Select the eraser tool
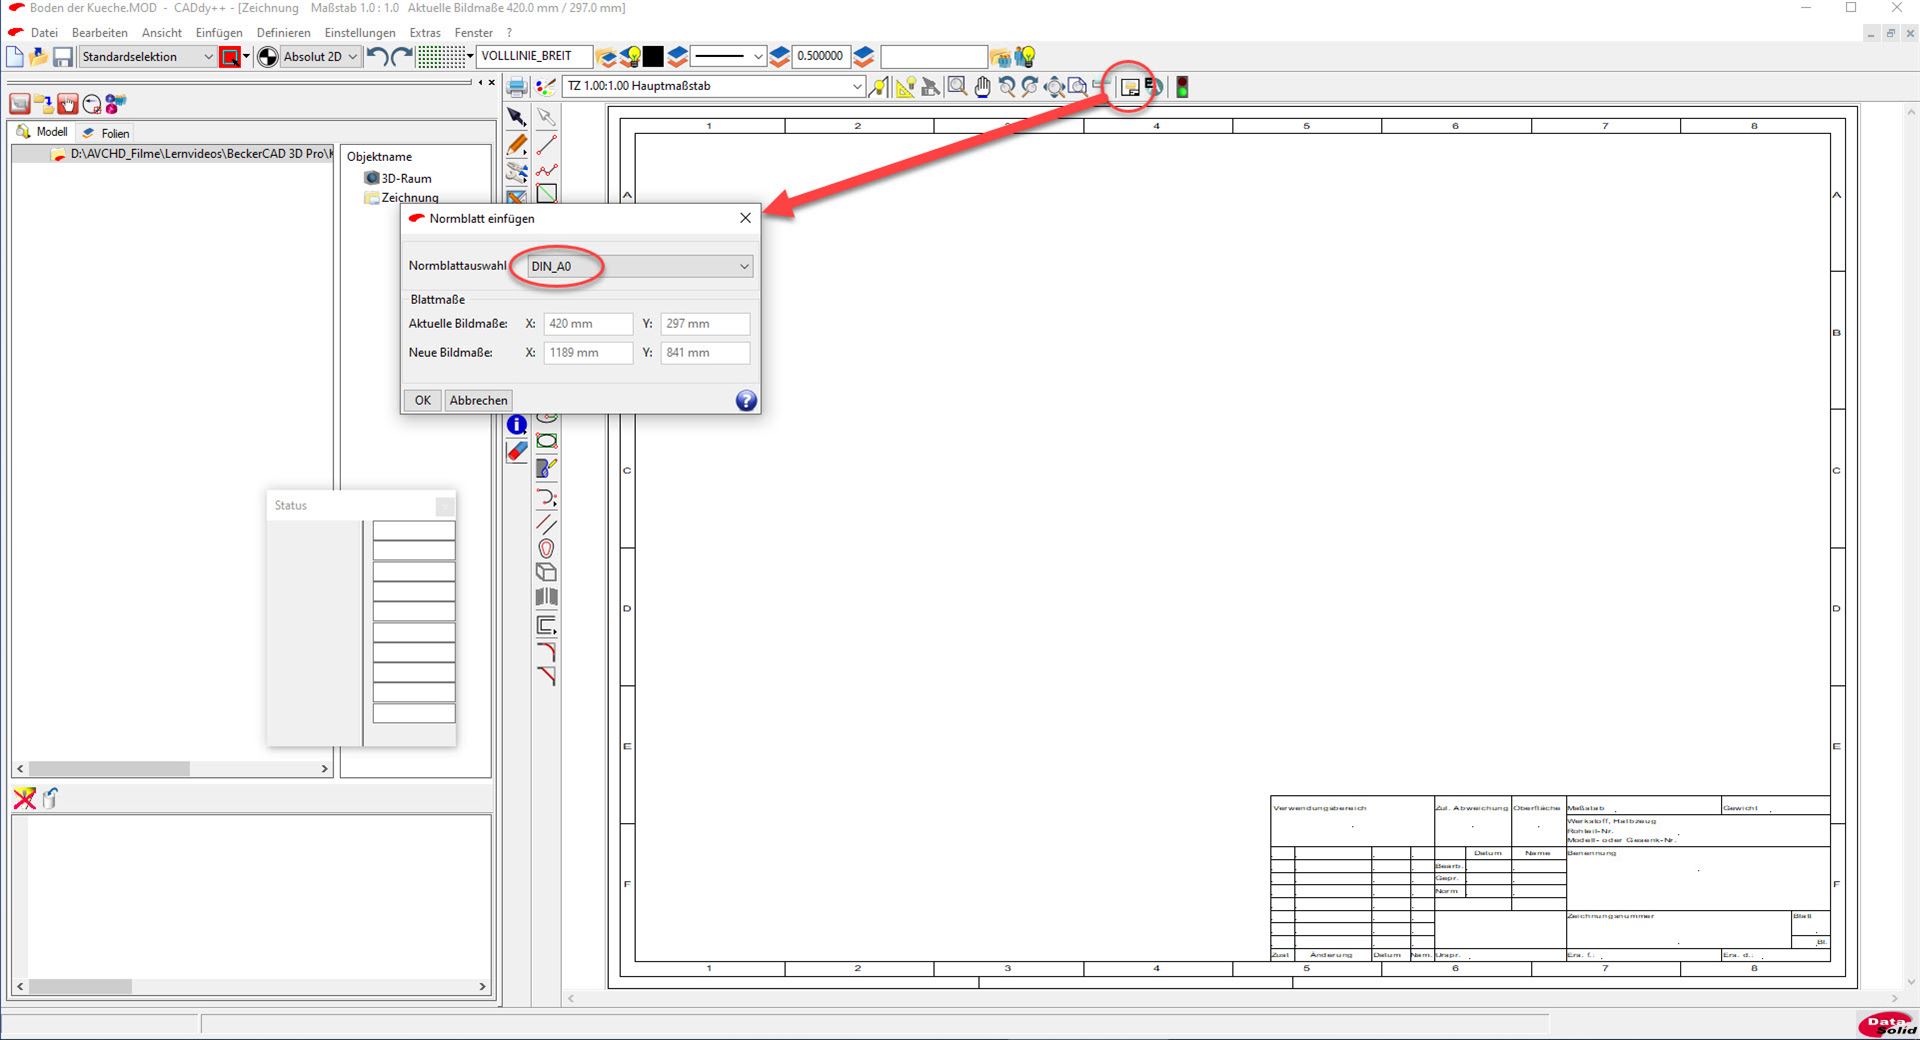Viewport: 1920px width, 1040px height. (x=517, y=452)
